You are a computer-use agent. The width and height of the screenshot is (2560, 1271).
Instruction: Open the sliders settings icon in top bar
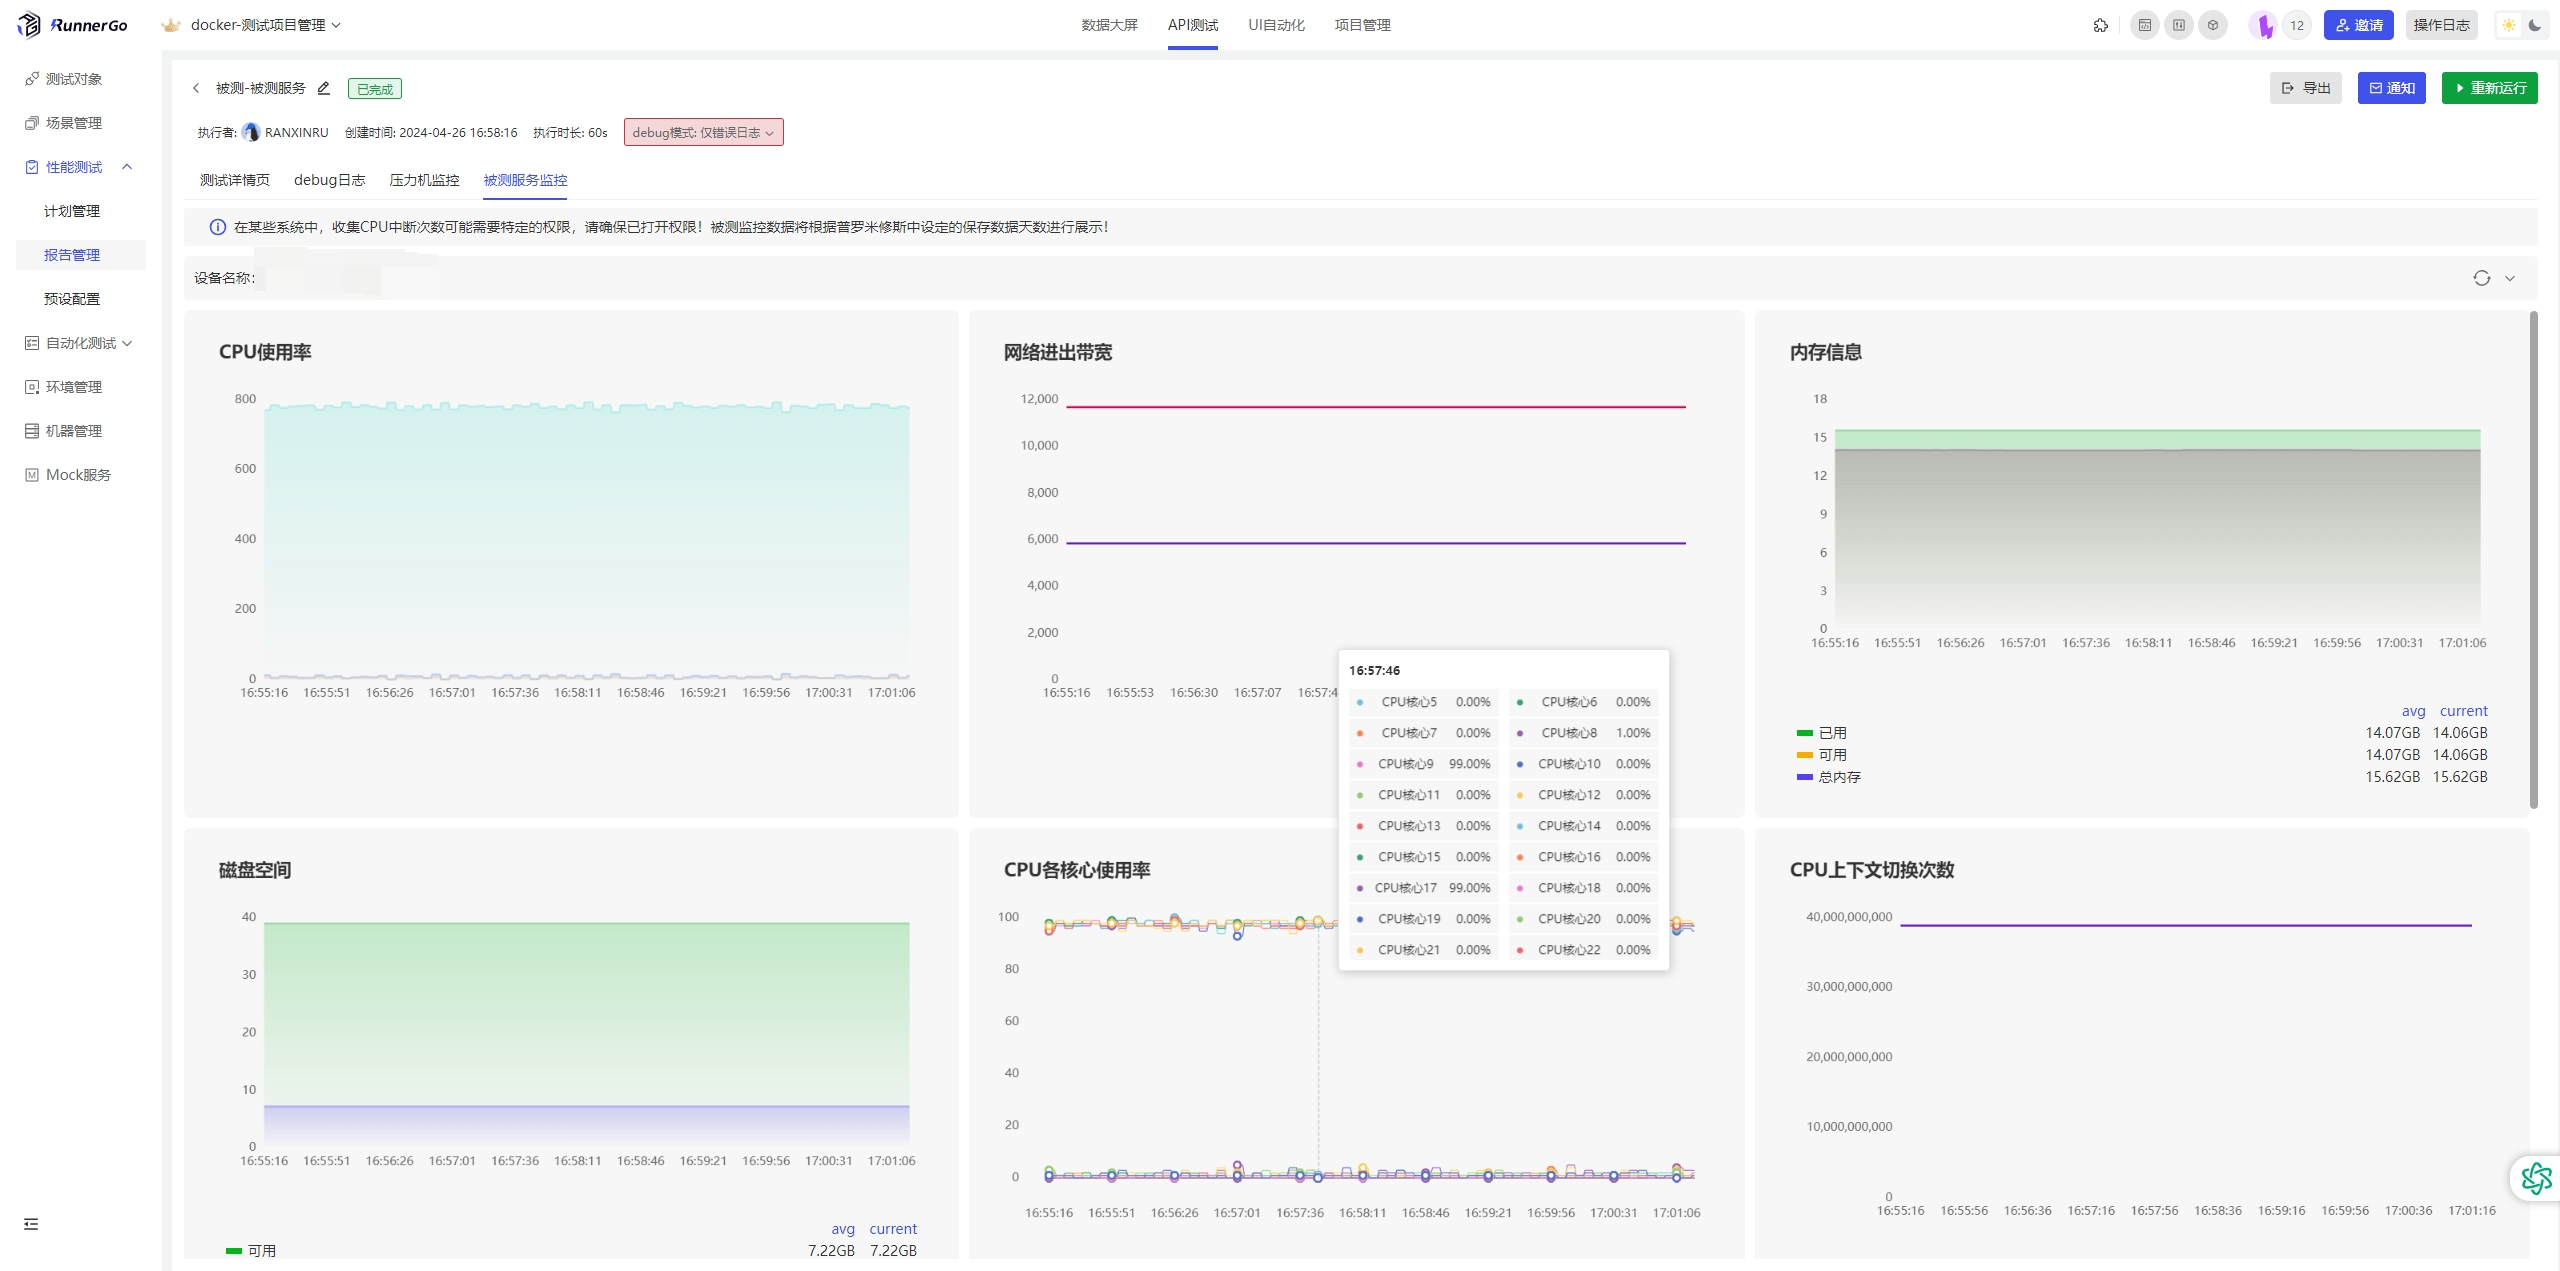(x=2178, y=25)
